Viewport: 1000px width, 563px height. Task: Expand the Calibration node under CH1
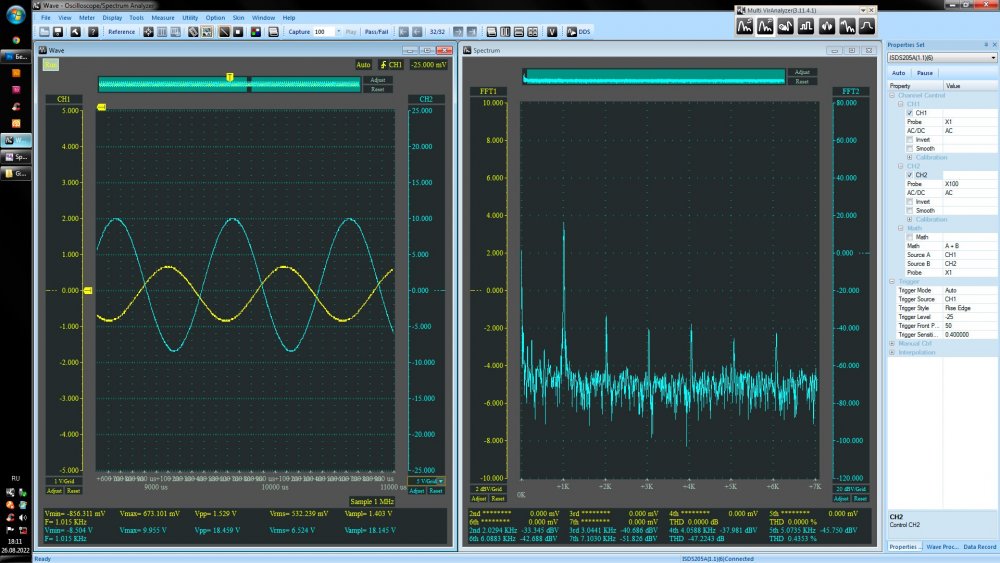(909, 157)
